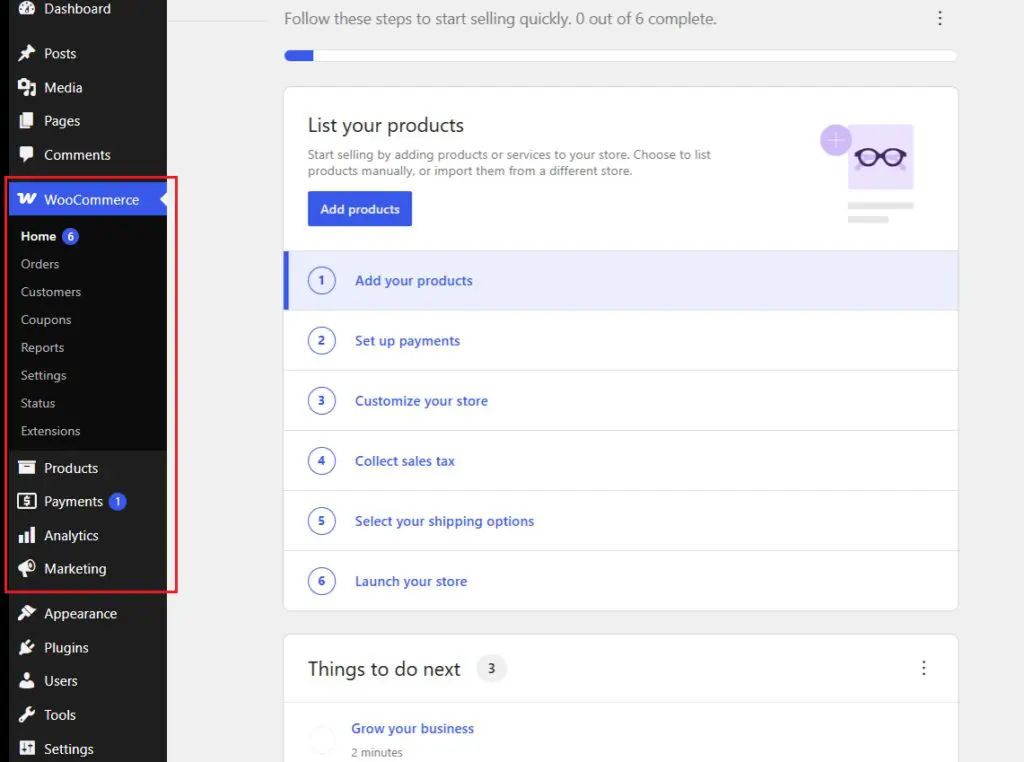Screen dimensions: 1024x762
Task: Click the bottom Settings sliders icon
Action: pyautogui.click(x=27, y=748)
